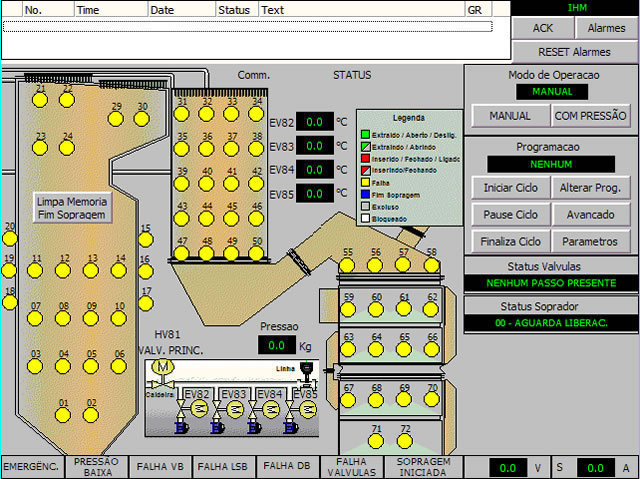Open the Avancado settings
The width and height of the screenshot is (640, 479).
(x=590, y=215)
